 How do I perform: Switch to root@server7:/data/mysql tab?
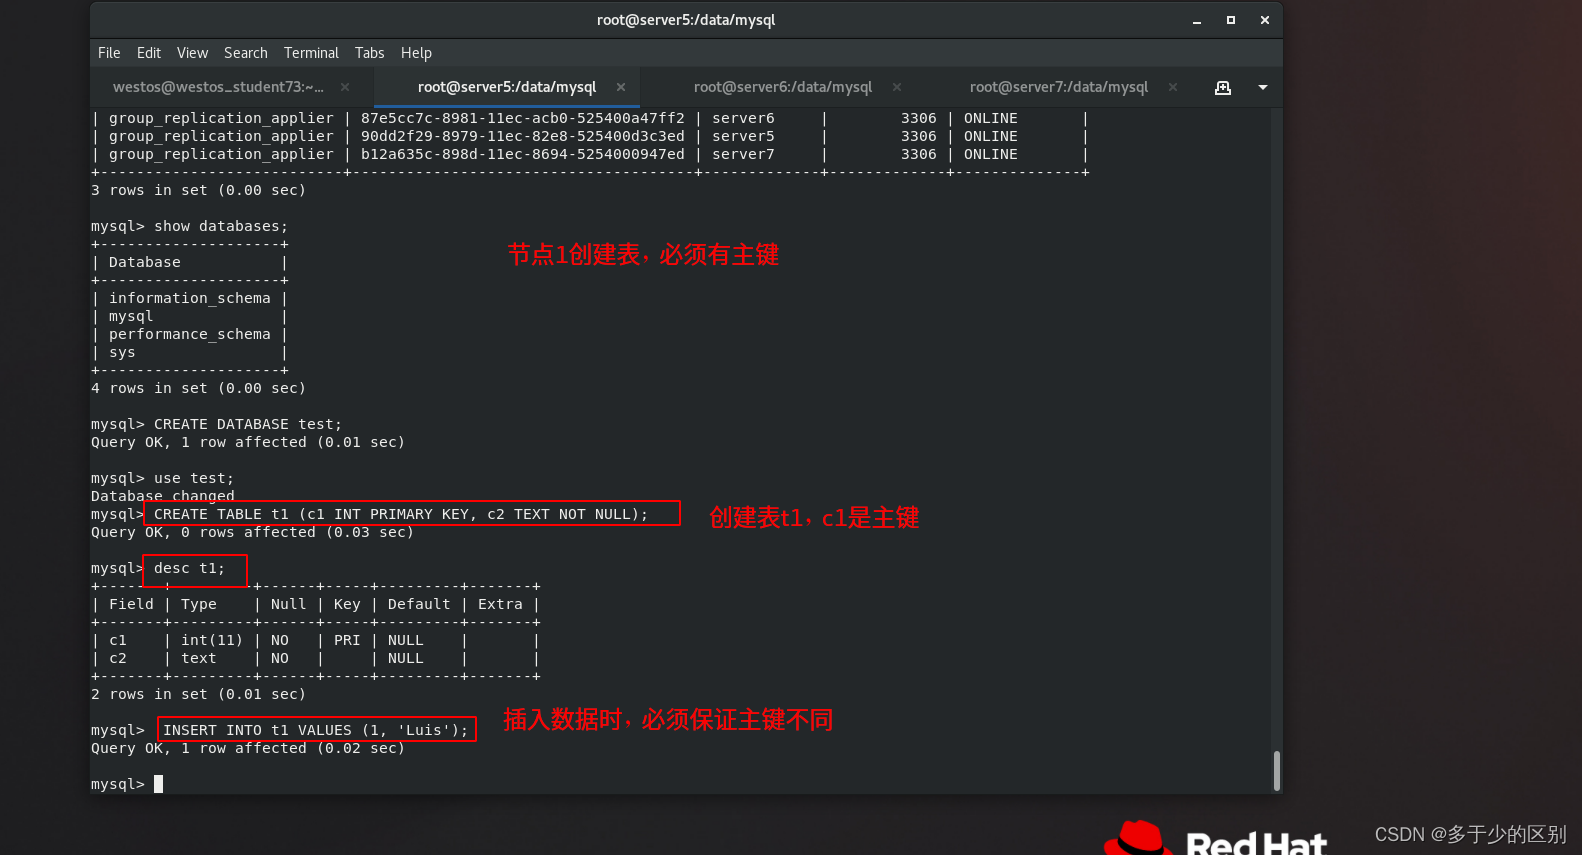[x=1059, y=87]
